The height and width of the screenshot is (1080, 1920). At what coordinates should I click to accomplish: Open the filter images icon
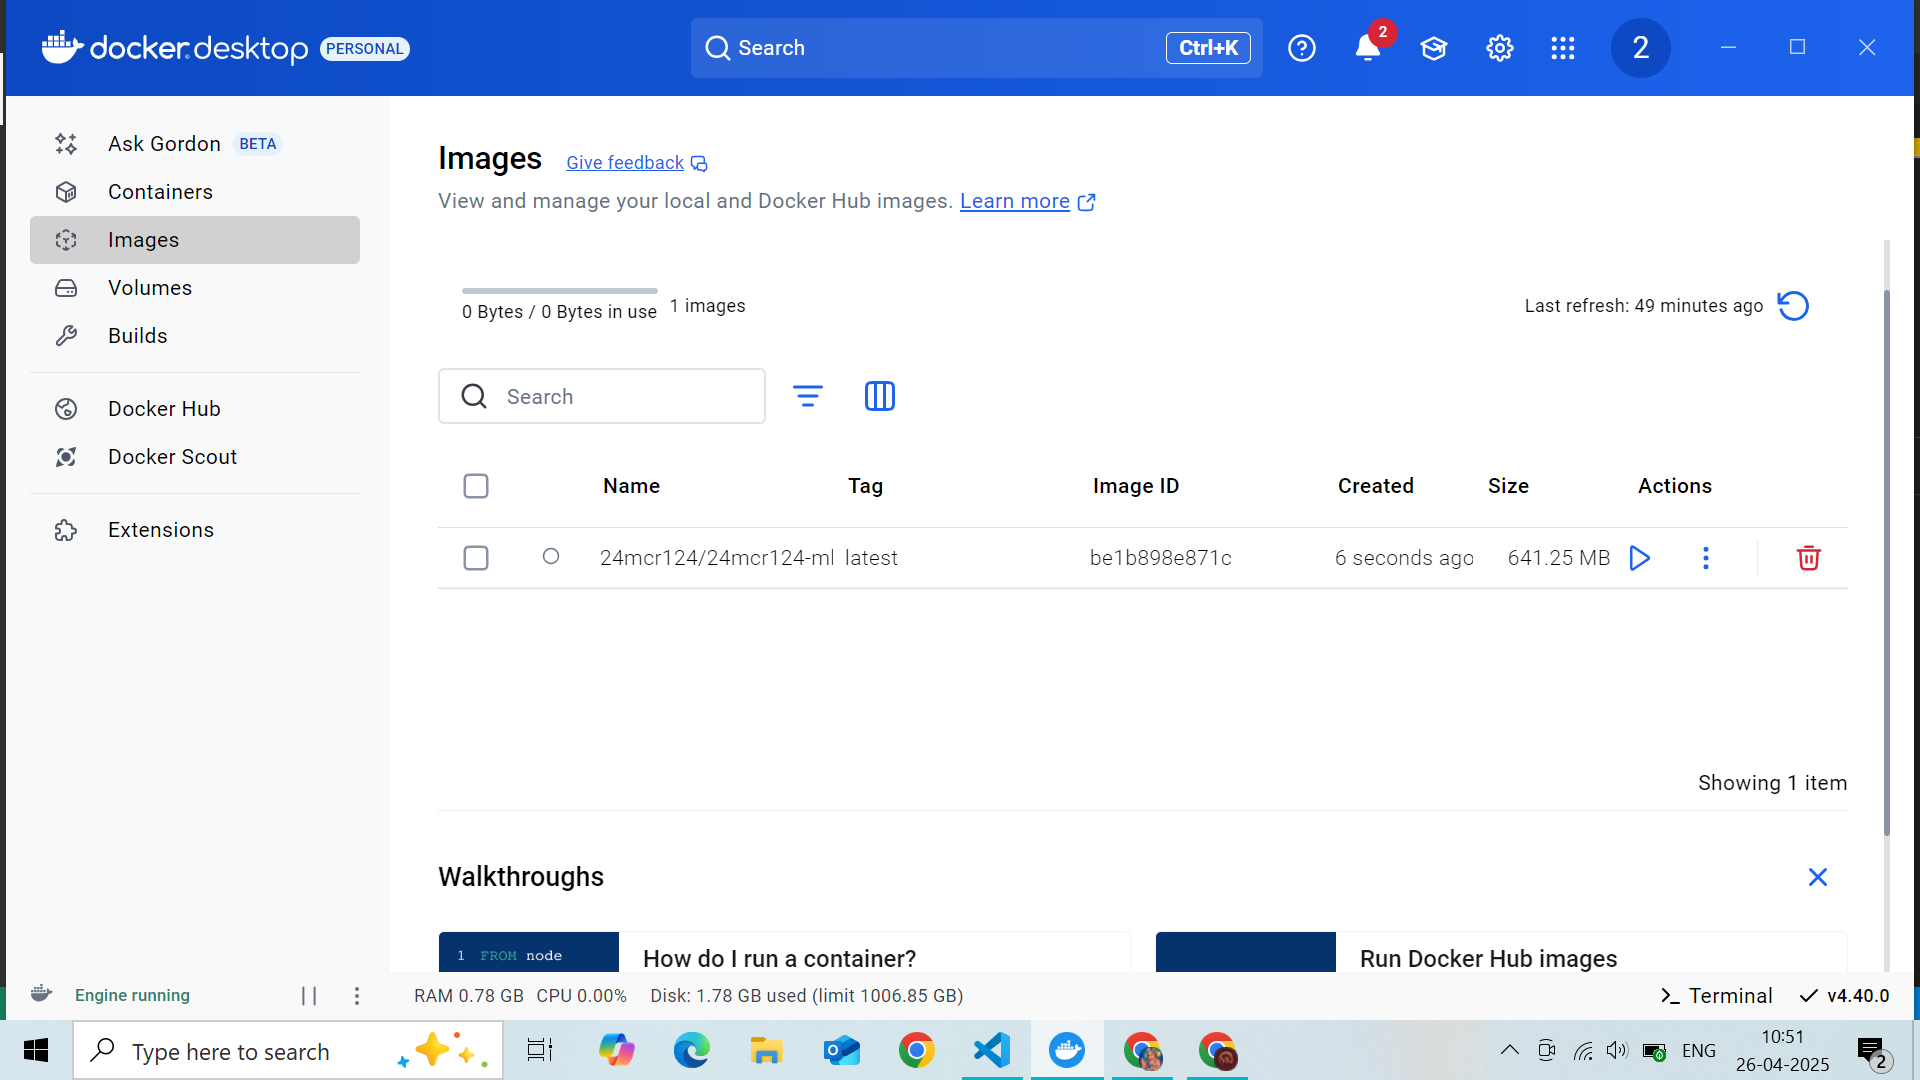(808, 396)
